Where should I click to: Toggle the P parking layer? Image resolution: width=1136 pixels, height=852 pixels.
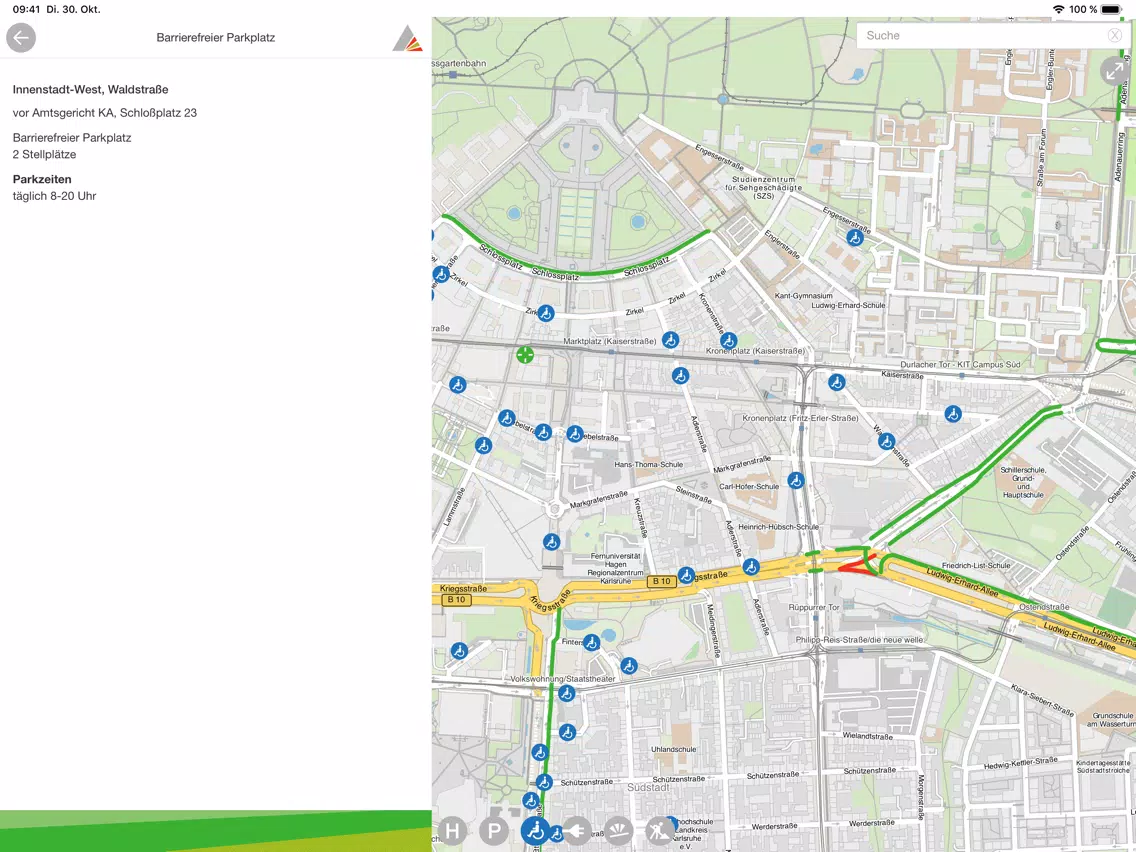(x=494, y=830)
